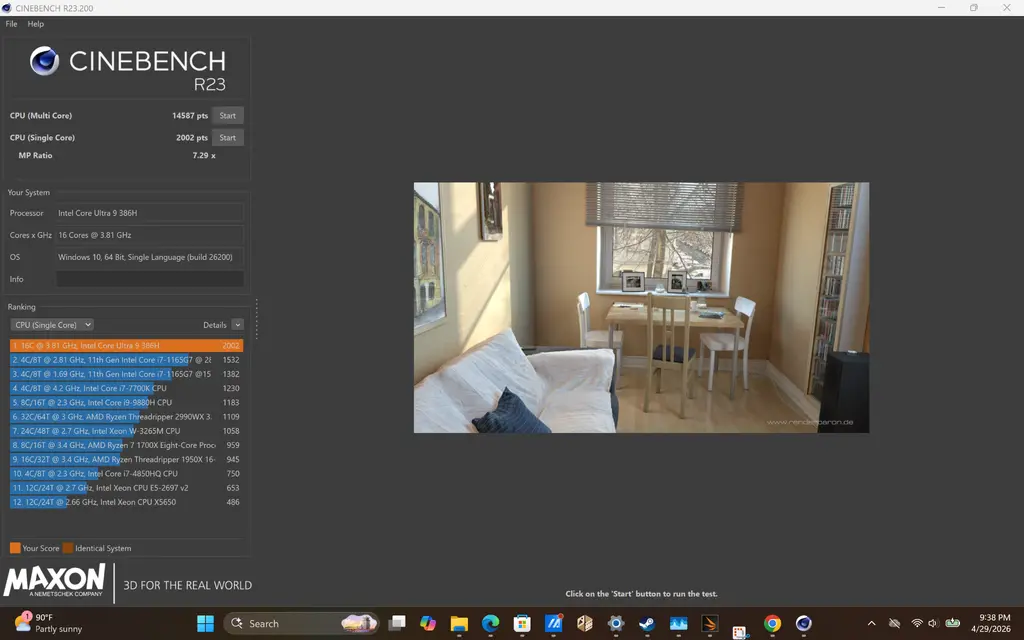Start the CPU Multi Core test
1024x640 pixels.
coord(227,116)
